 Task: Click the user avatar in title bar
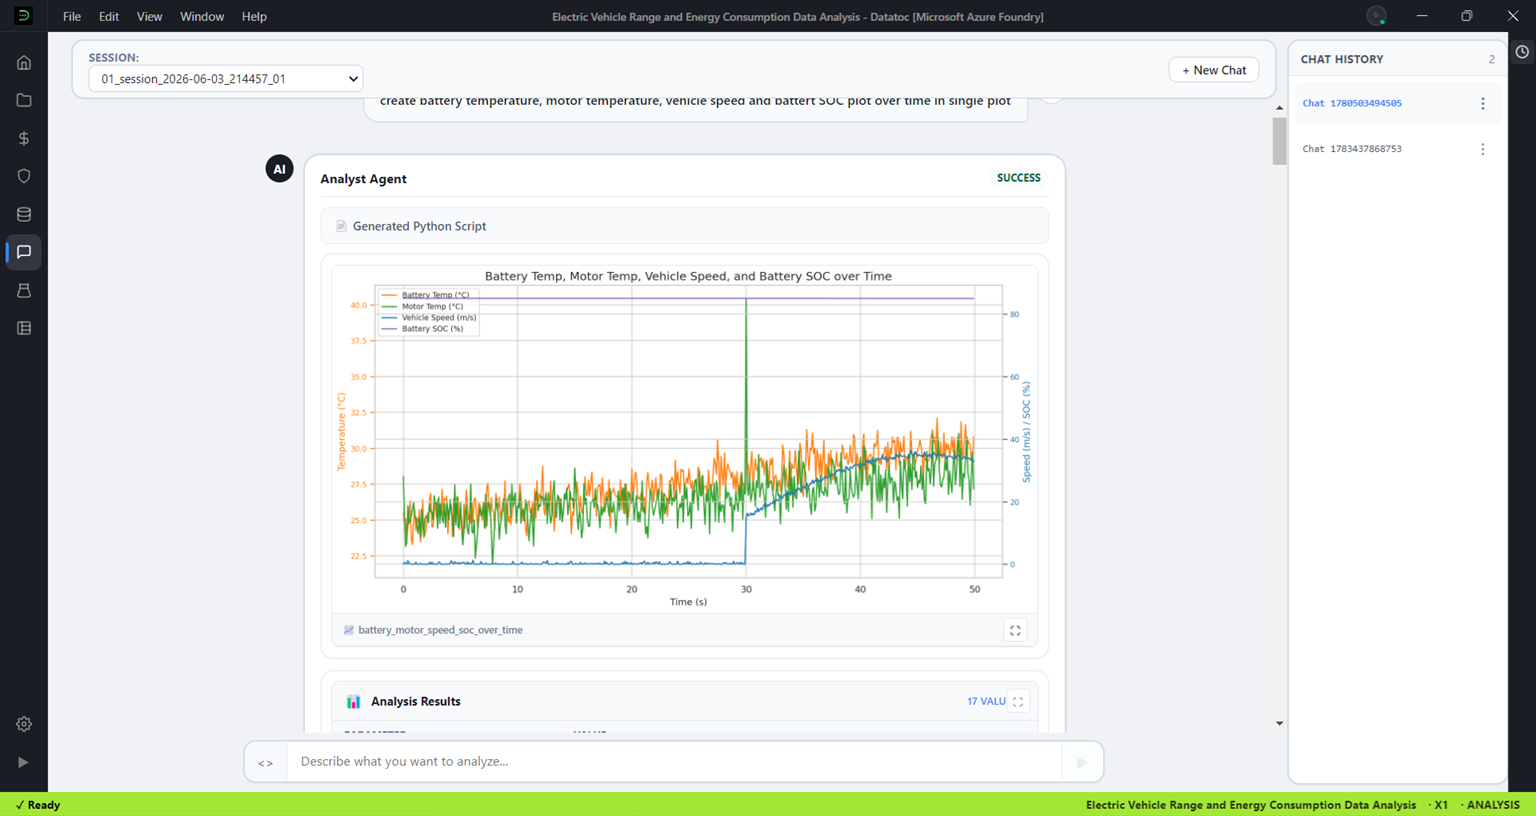(1376, 16)
